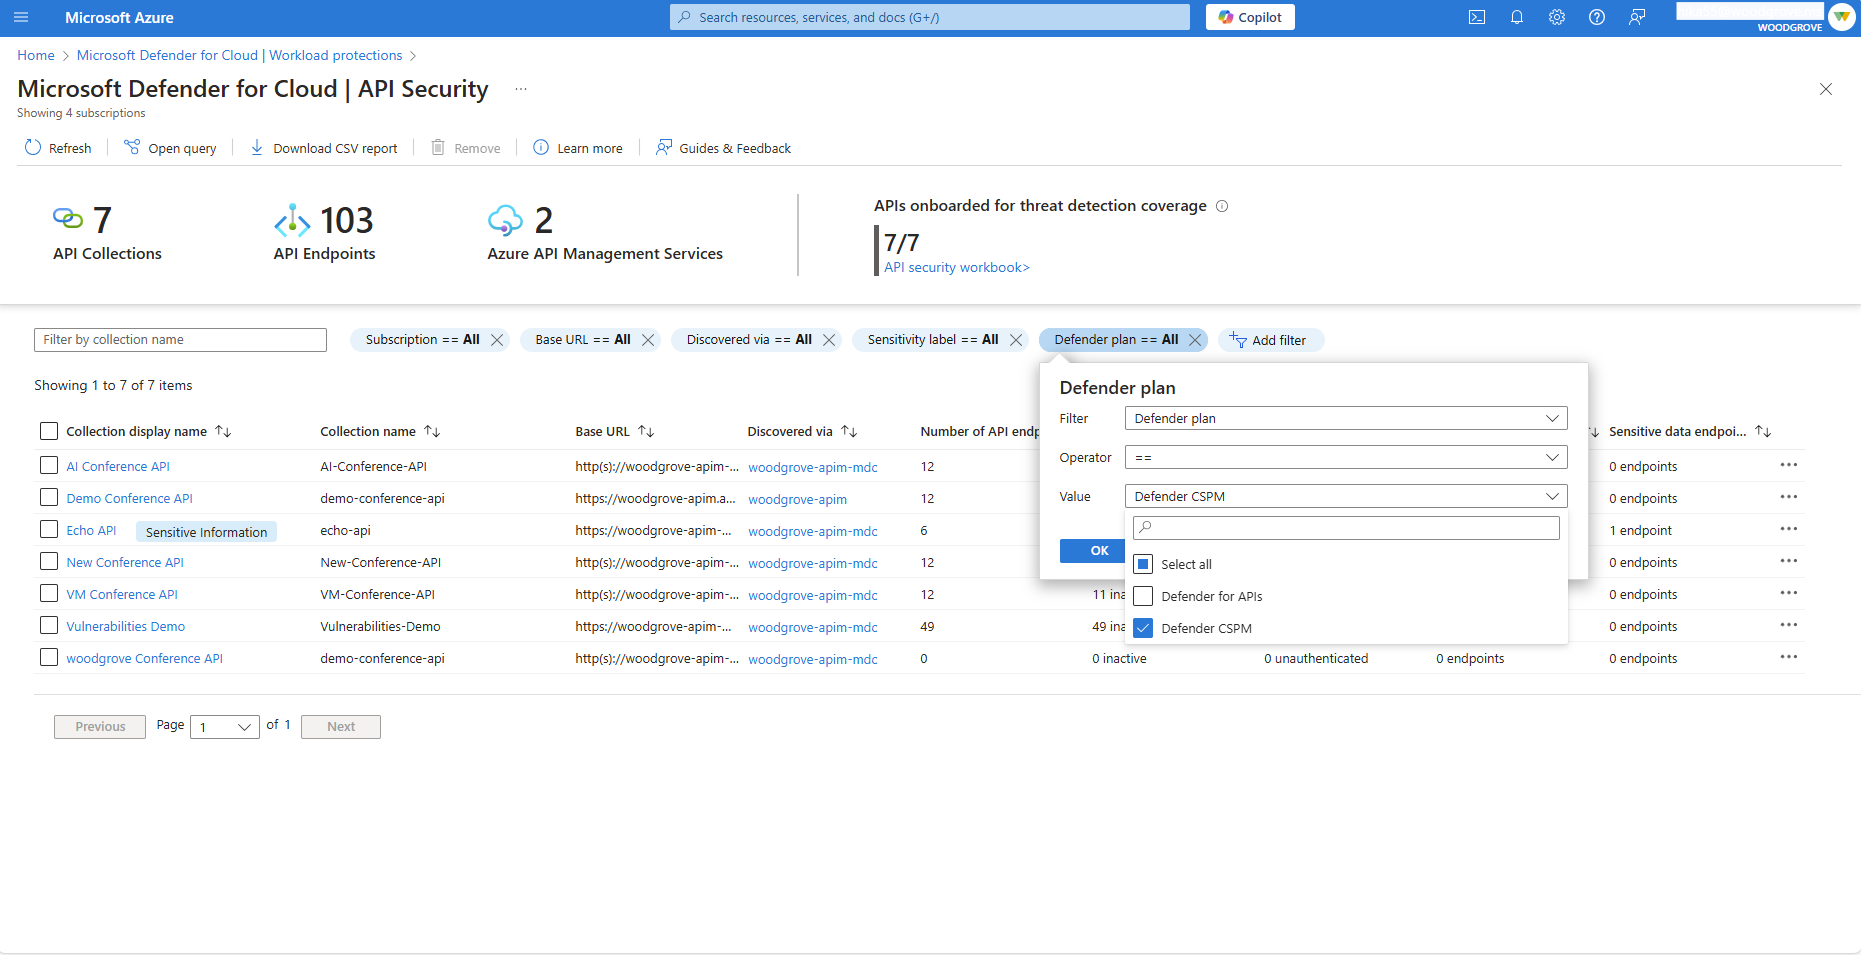Open portal settings gear
This screenshot has height=955, width=1861.
tap(1557, 17)
